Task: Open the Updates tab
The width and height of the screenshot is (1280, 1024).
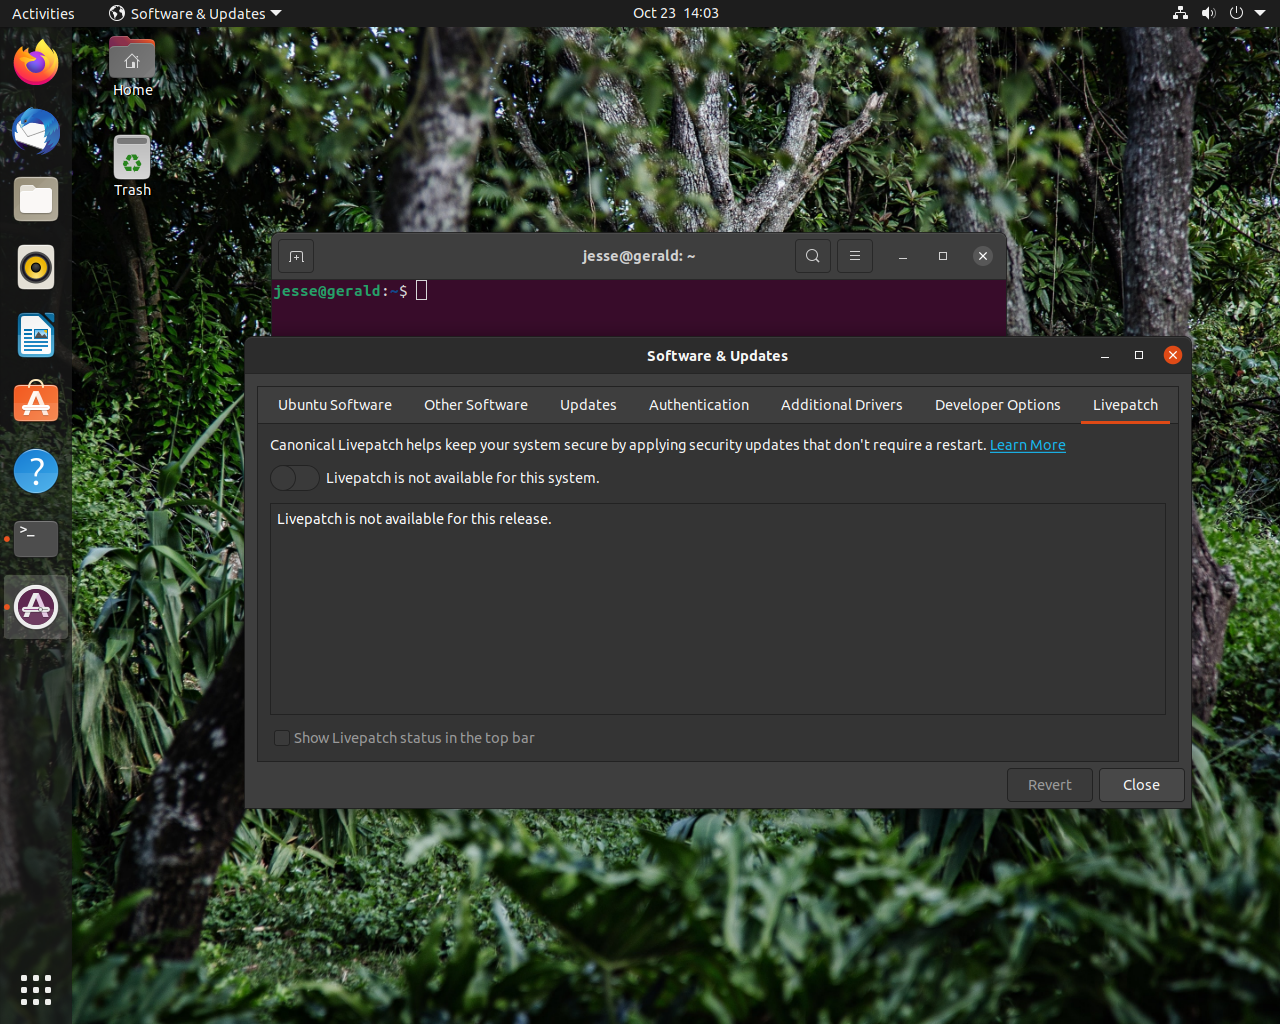Action: (588, 405)
